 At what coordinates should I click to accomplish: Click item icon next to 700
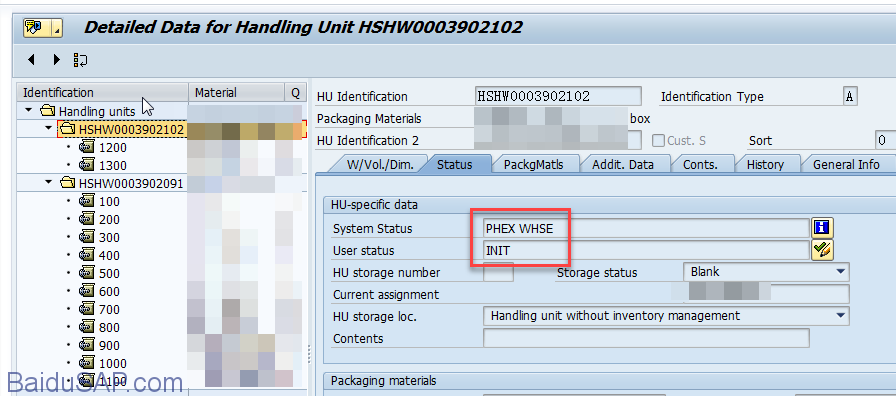pyautogui.click(x=87, y=309)
